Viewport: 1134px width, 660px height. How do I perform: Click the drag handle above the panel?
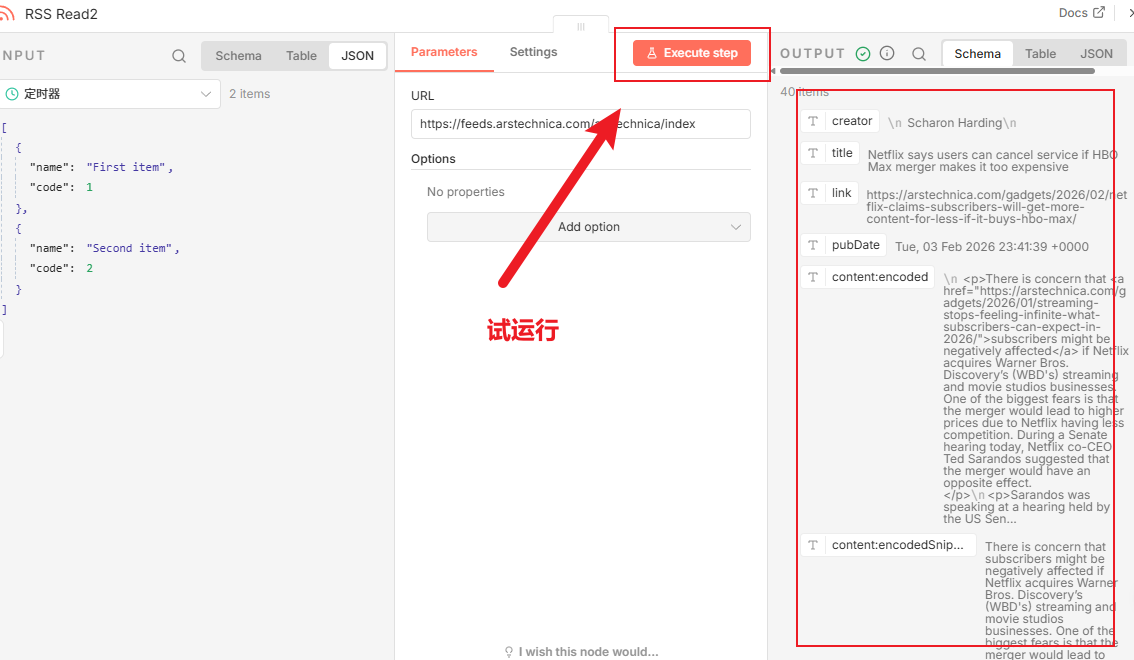coord(581,26)
